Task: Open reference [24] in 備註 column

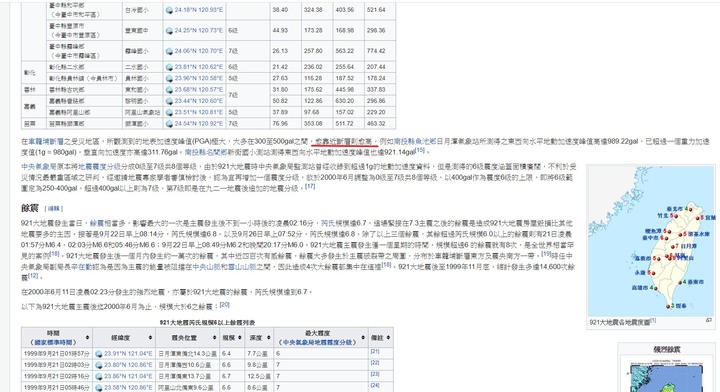Action: (375, 385)
